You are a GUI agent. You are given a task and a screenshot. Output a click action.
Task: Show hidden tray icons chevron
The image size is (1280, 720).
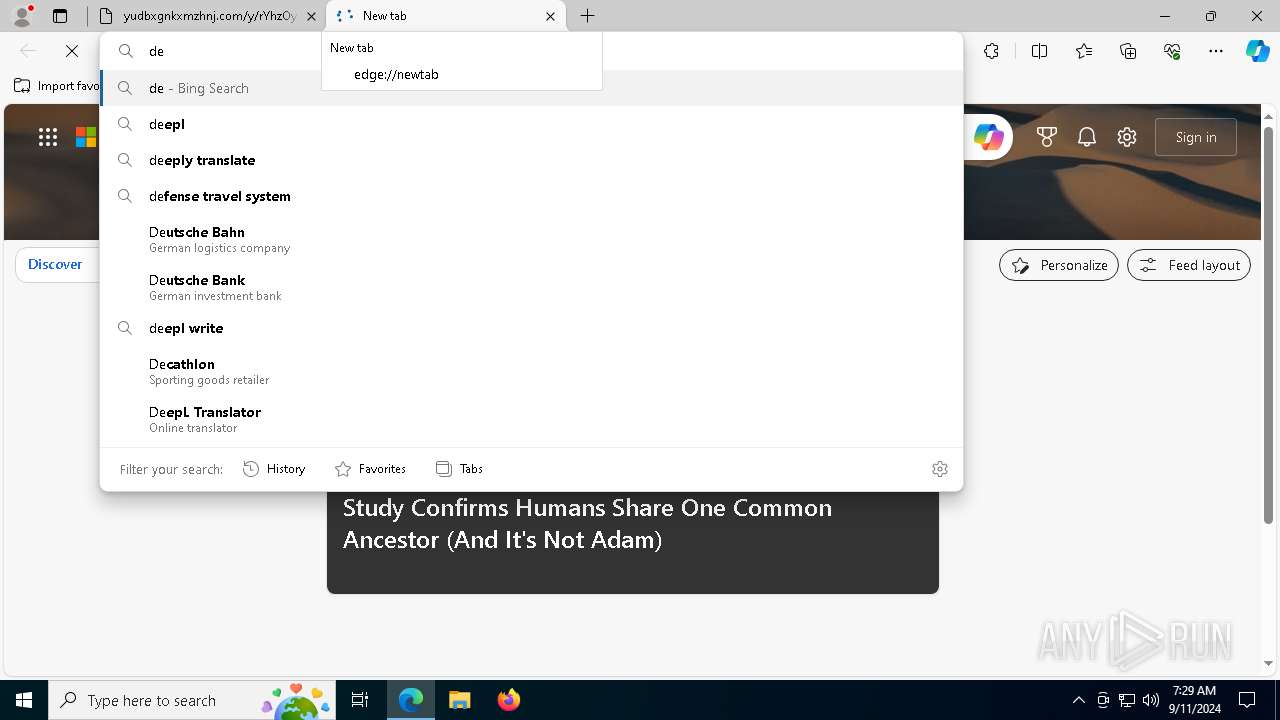click(1078, 700)
